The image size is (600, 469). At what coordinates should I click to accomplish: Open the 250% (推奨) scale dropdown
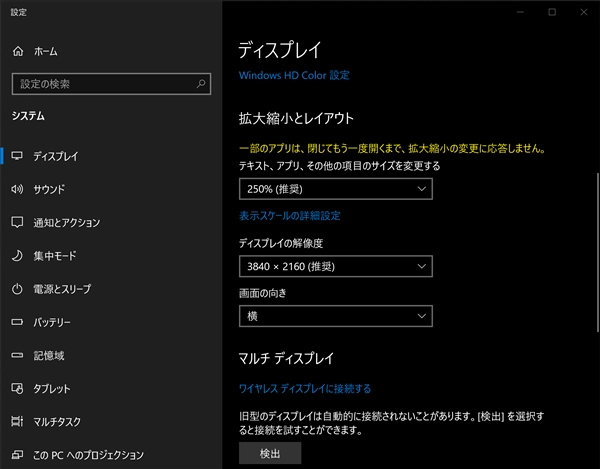pyautogui.click(x=336, y=189)
